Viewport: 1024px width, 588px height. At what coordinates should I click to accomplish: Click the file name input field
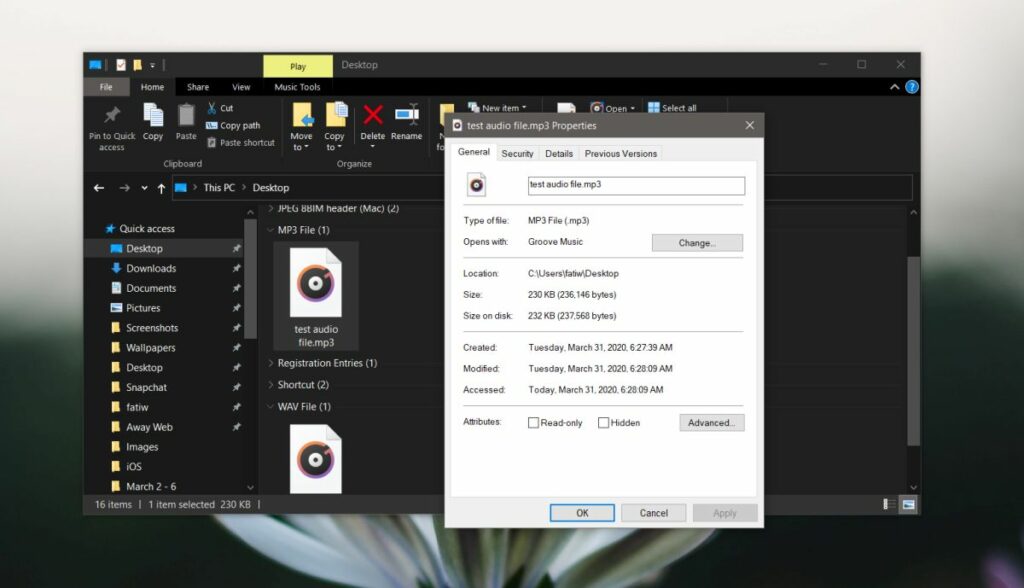tap(634, 185)
